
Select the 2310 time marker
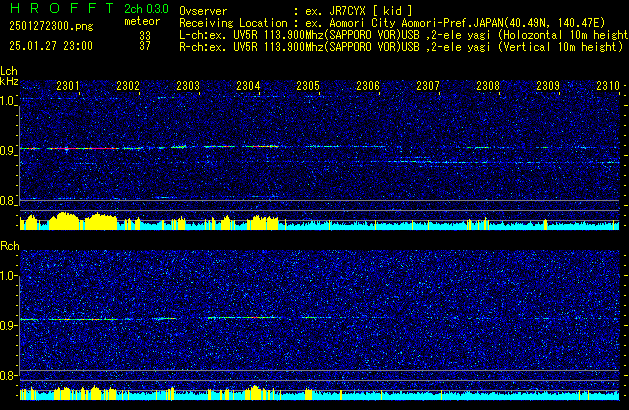point(608,85)
